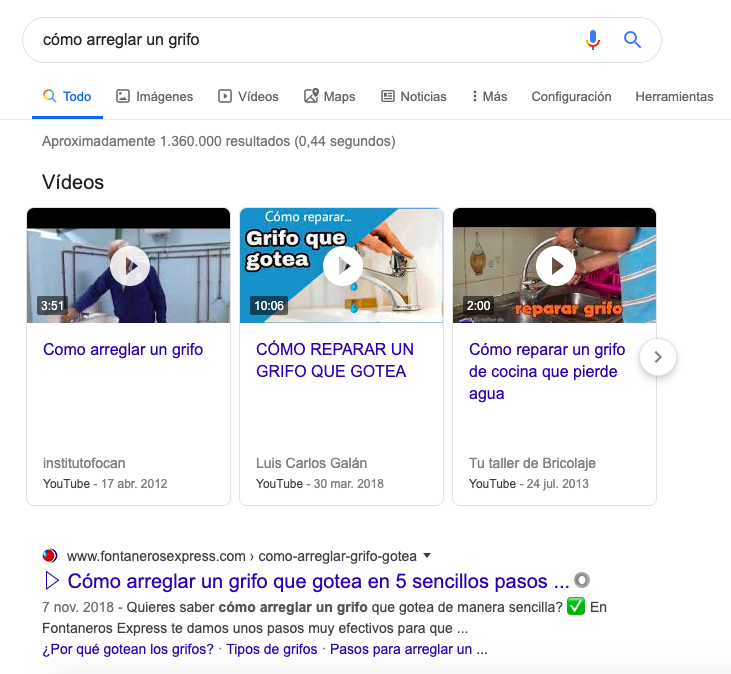
Task: Go to the Noticias tab
Action: coord(413,97)
